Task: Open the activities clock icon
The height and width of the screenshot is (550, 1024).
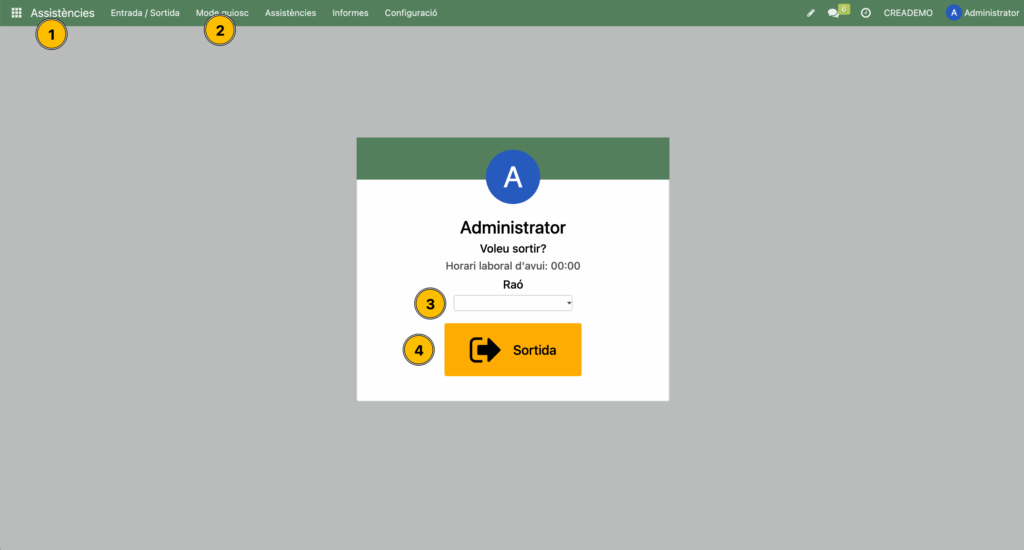Action: coord(866,13)
